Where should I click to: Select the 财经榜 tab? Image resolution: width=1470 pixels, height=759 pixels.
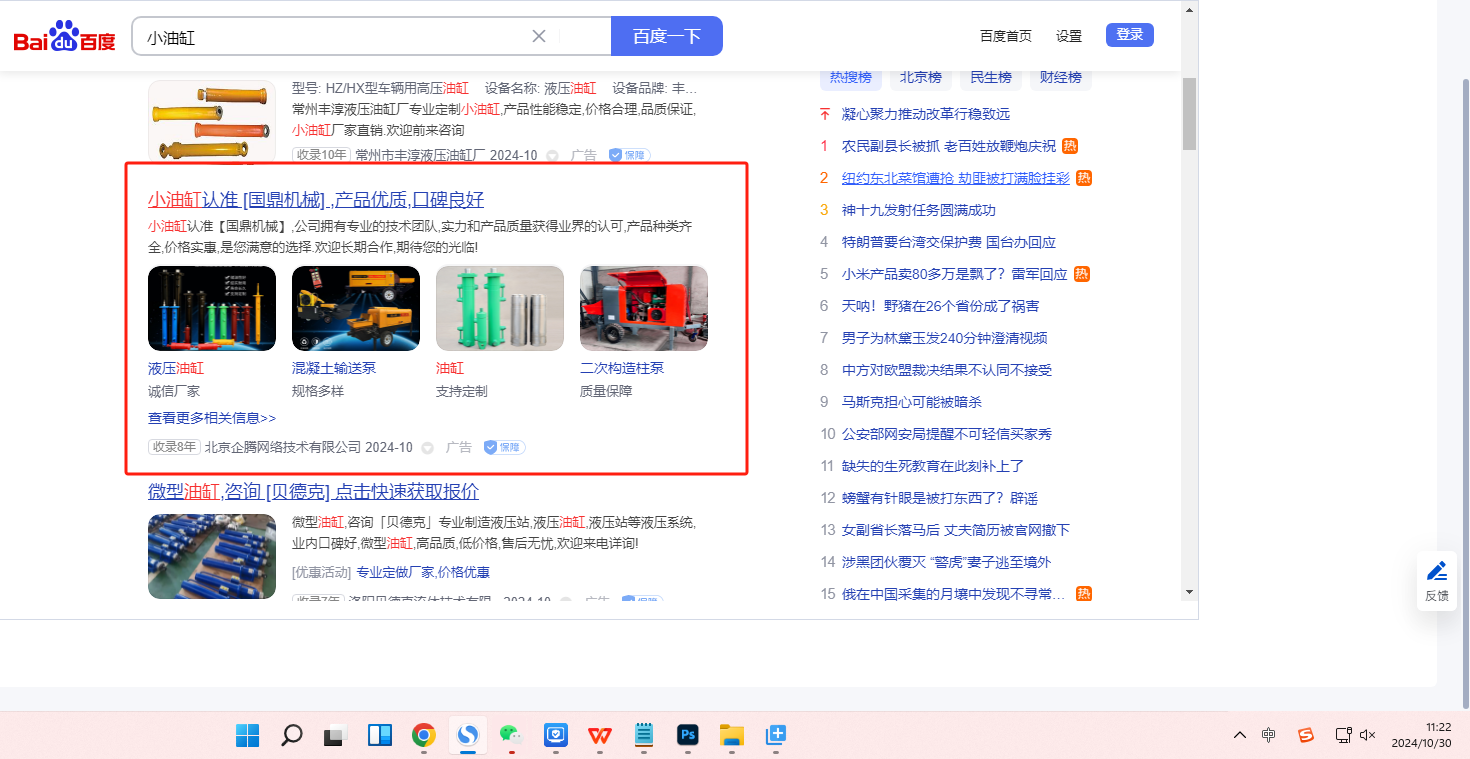click(1060, 77)
